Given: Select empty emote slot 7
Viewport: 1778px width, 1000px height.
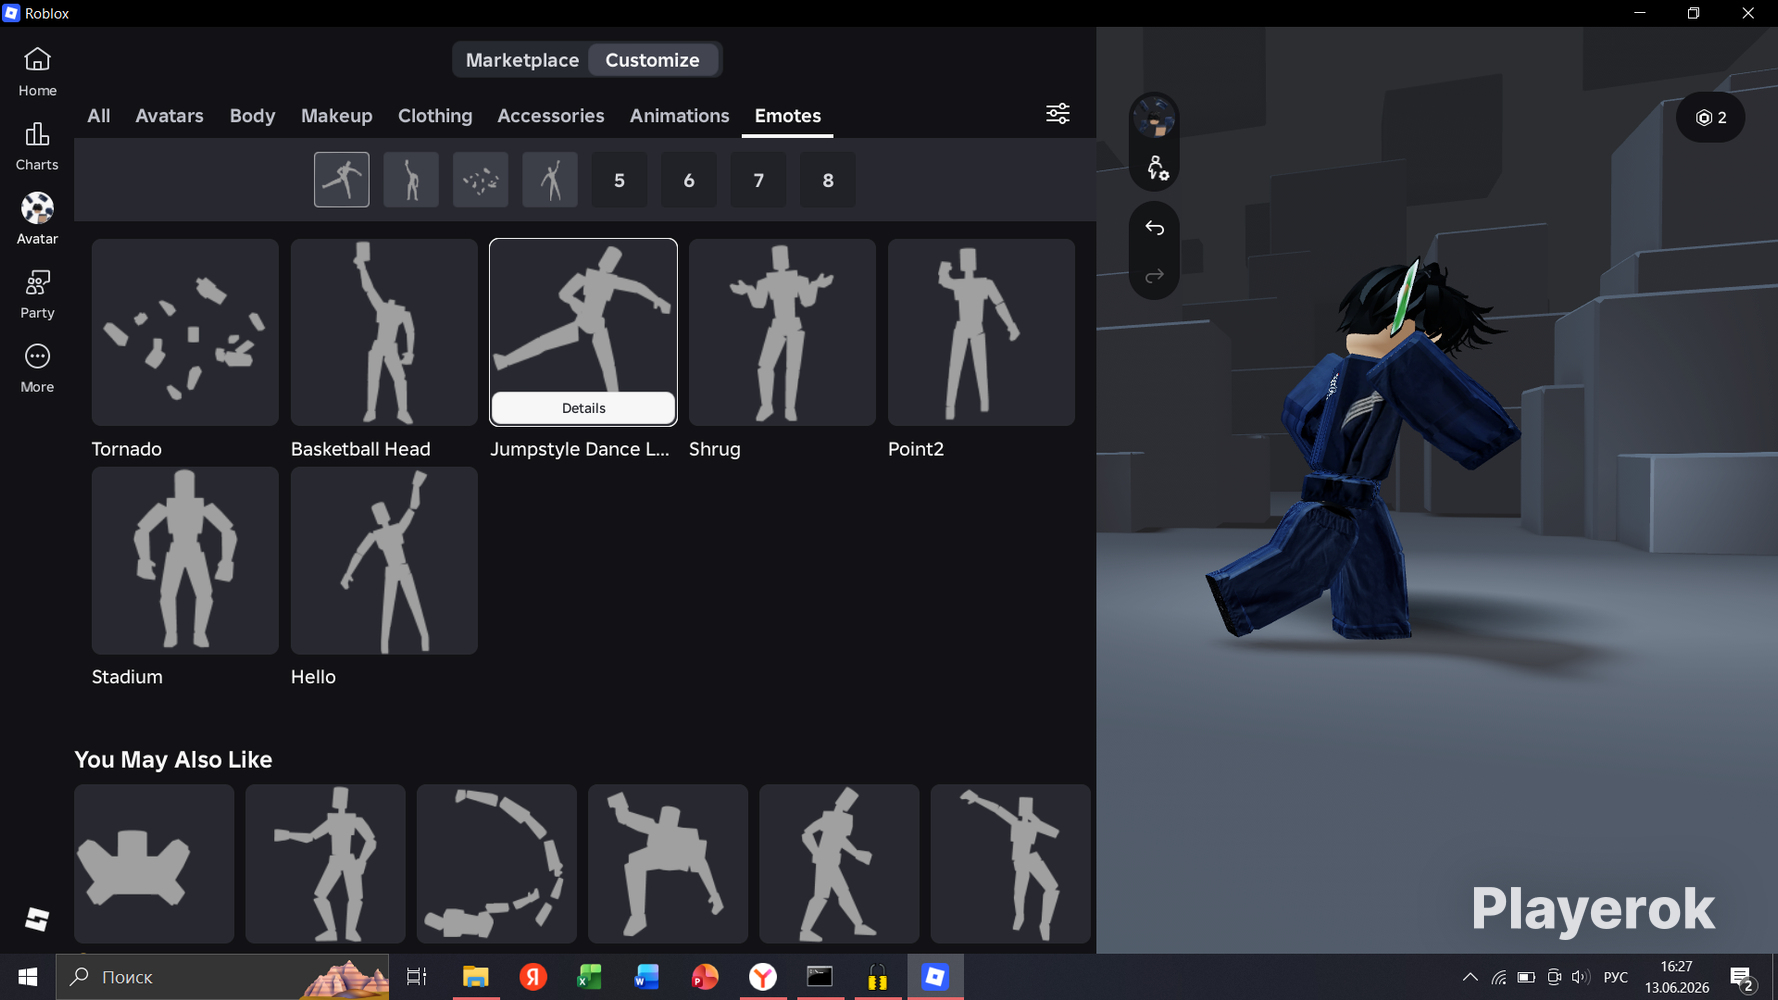Looking at the screenshot, I should click(759, 180).
